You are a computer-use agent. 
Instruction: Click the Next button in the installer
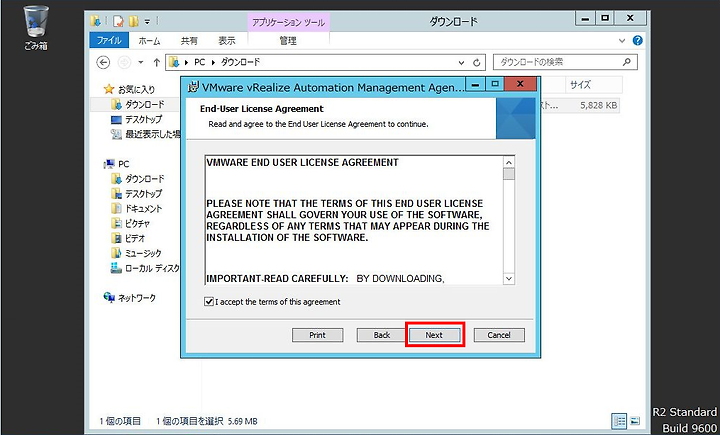434,335
